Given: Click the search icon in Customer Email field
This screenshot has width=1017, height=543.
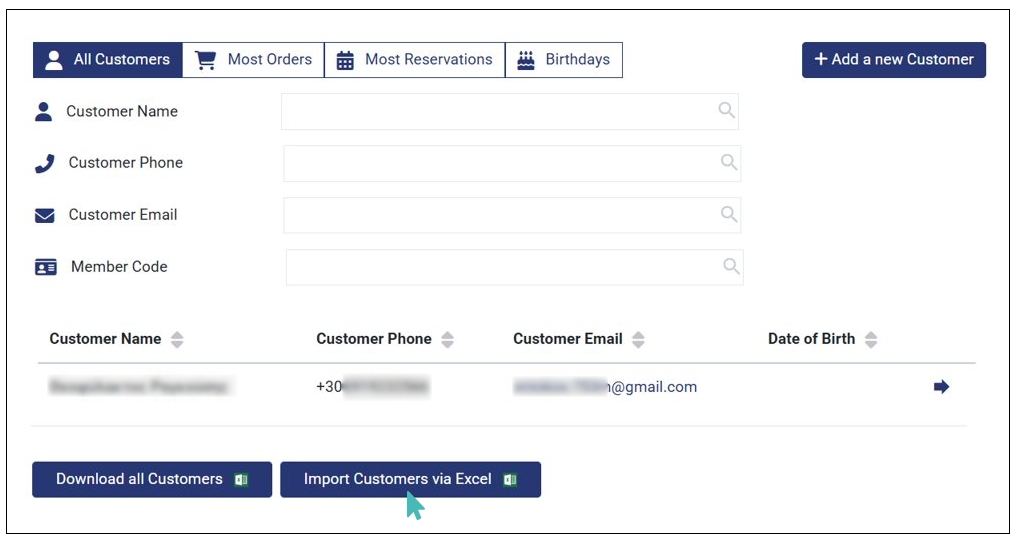Looking at the screenshot, I should [729, 214].
